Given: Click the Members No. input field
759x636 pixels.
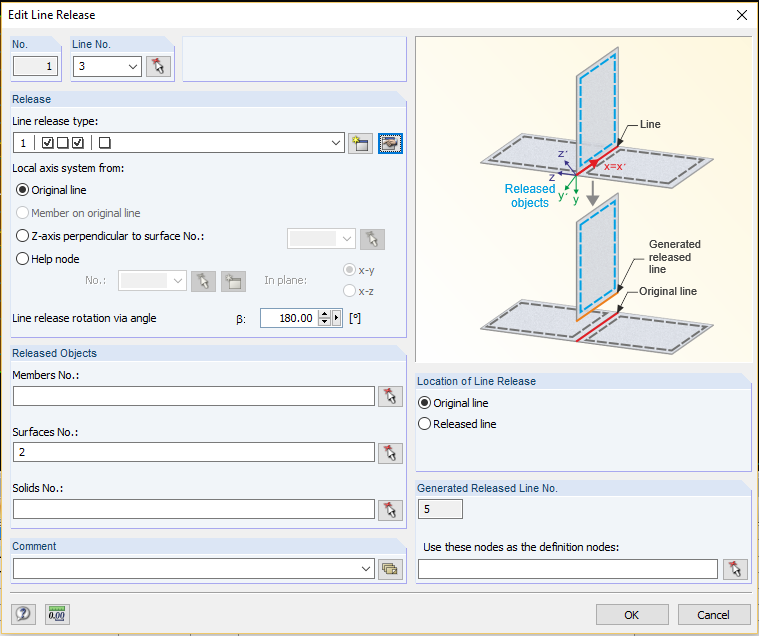Looking at the screenshot, I should (194, 396).
